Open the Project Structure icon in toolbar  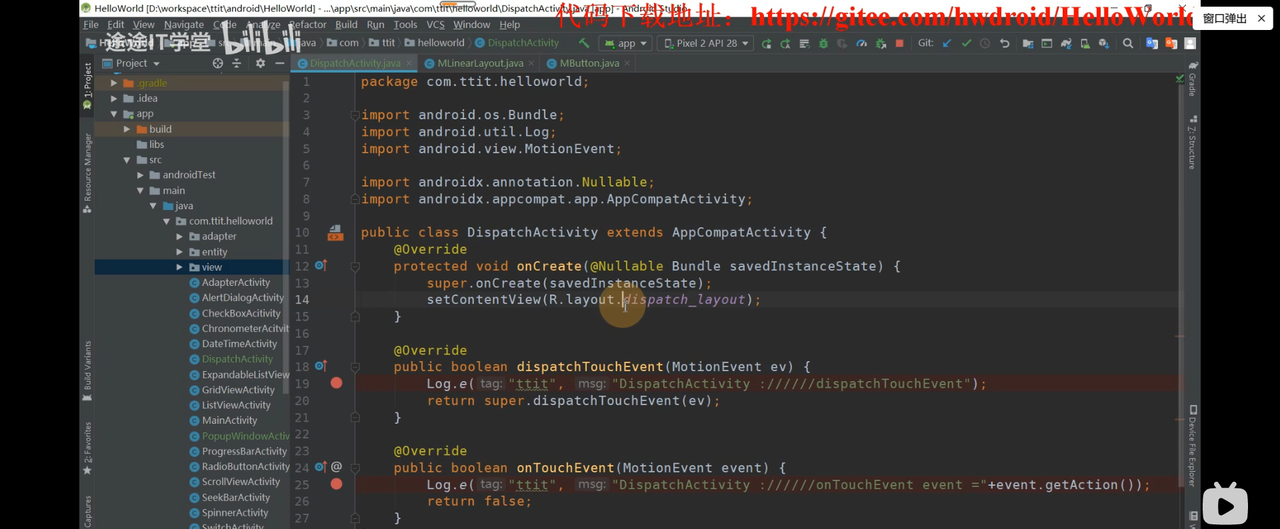tap(1028, 43)
